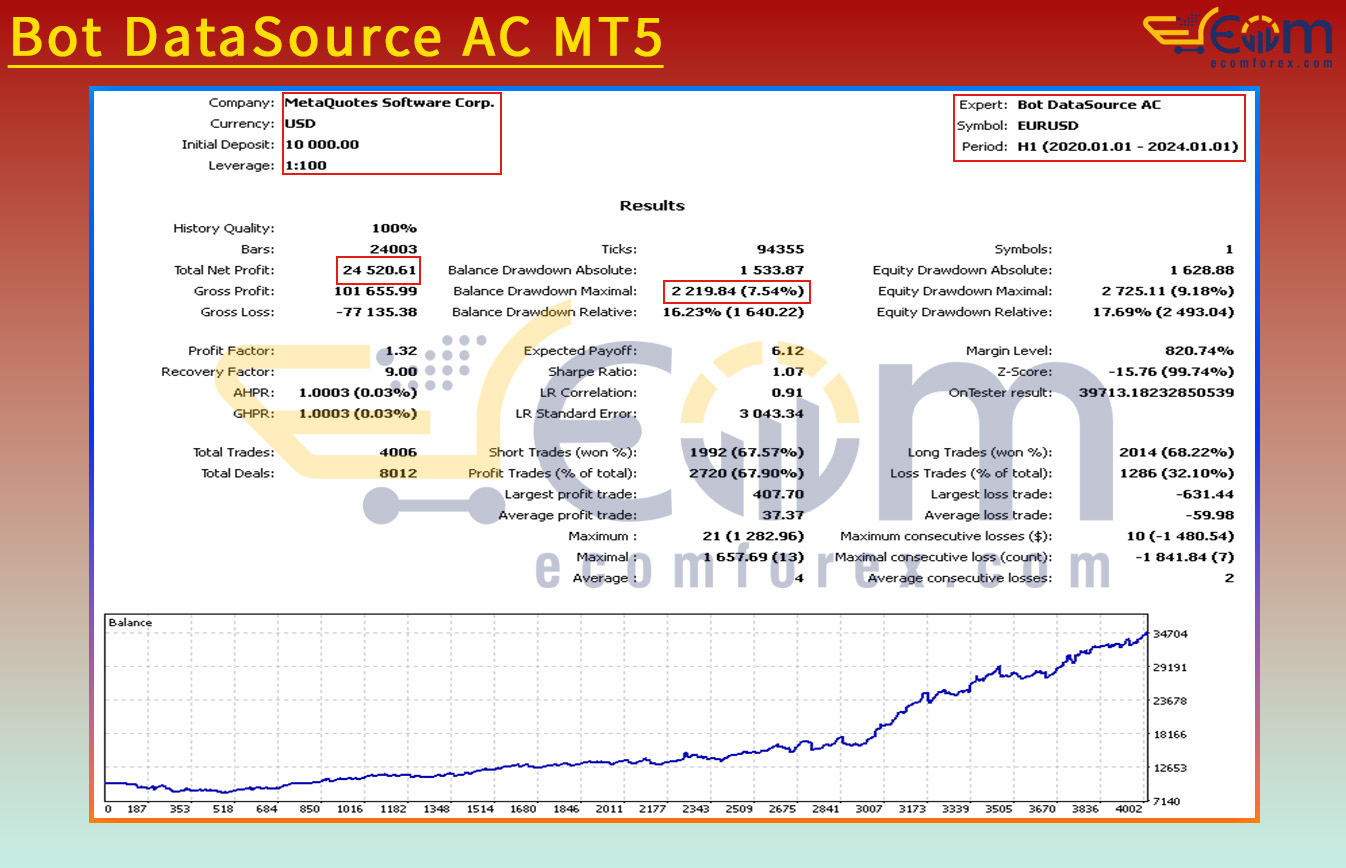Click Equity Drawdown Absolute value '1 628.88'

(1202, 270)
